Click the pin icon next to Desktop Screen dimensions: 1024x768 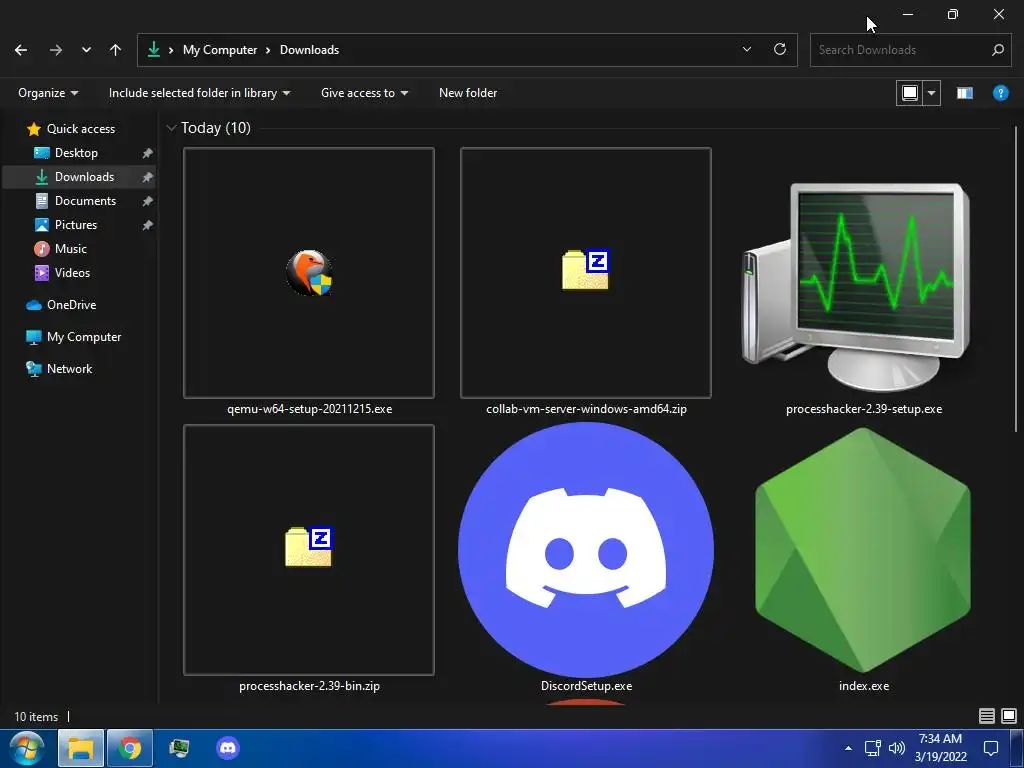(148, 153)
